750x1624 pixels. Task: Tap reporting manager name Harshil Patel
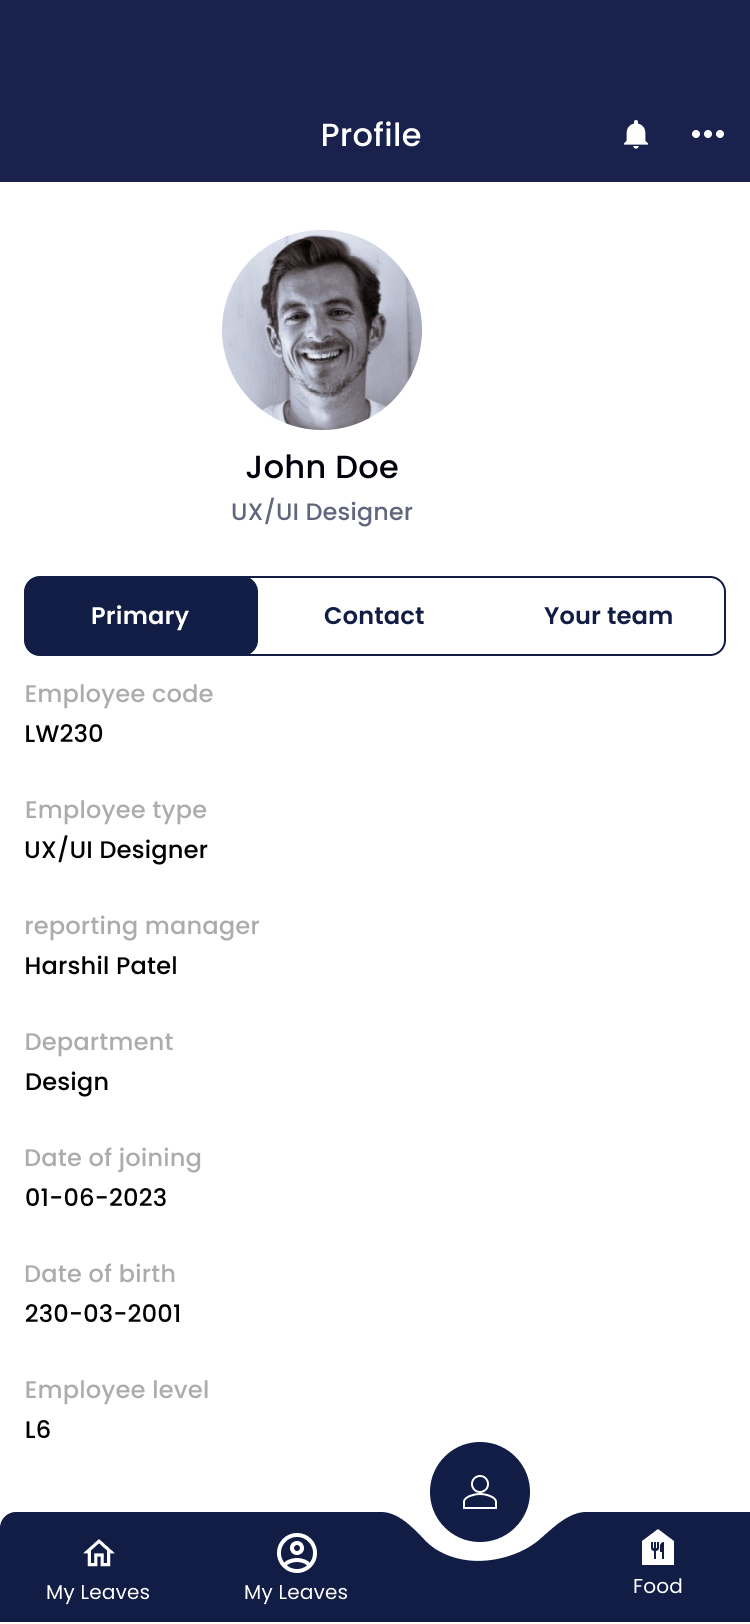pos(101,966)
